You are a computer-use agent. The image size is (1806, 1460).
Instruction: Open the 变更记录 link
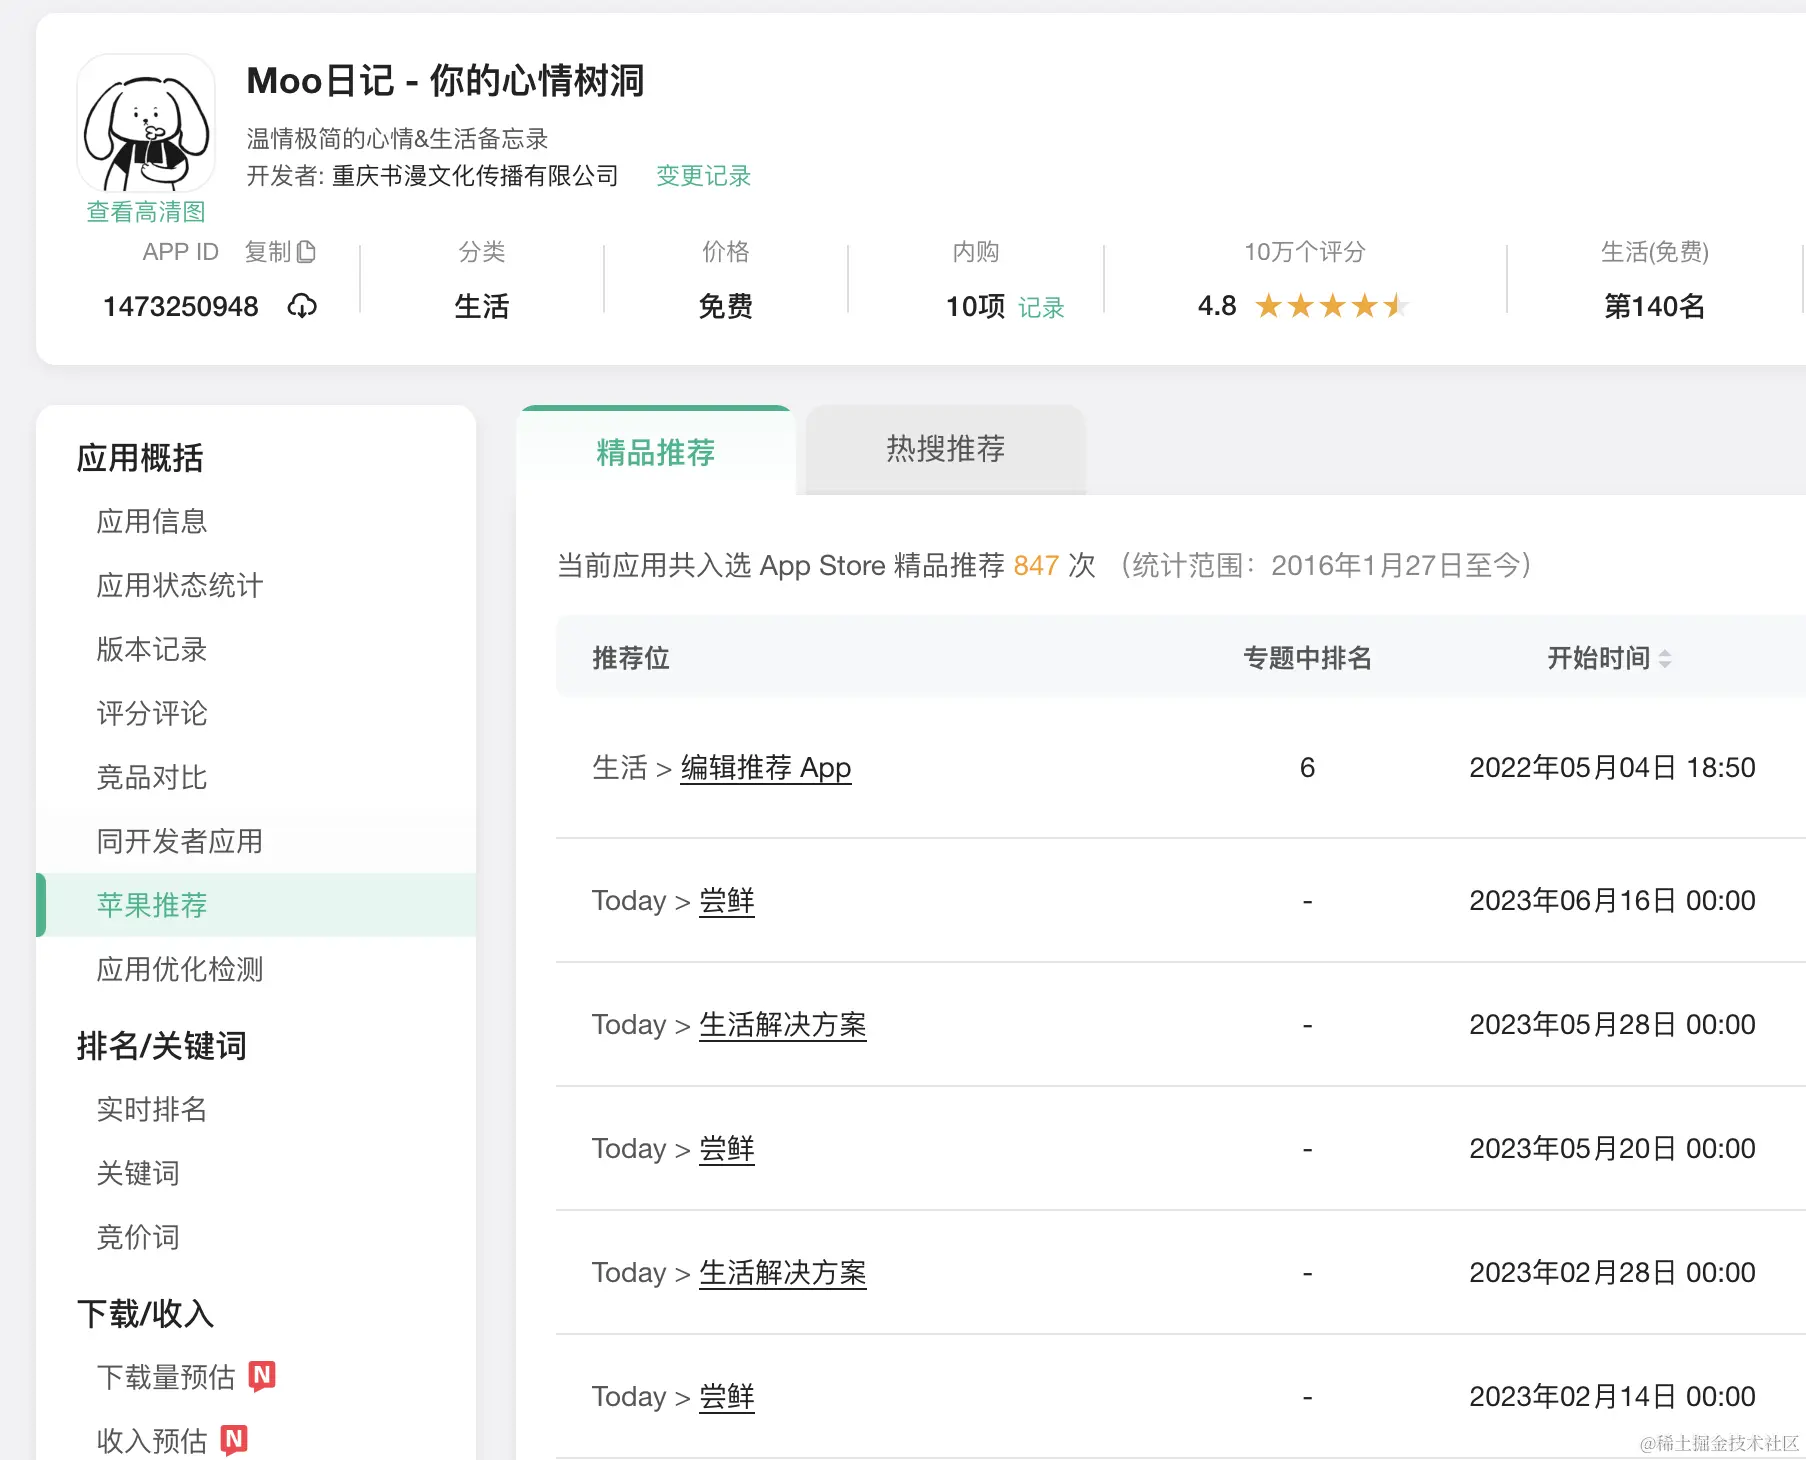tap(703, 176)
